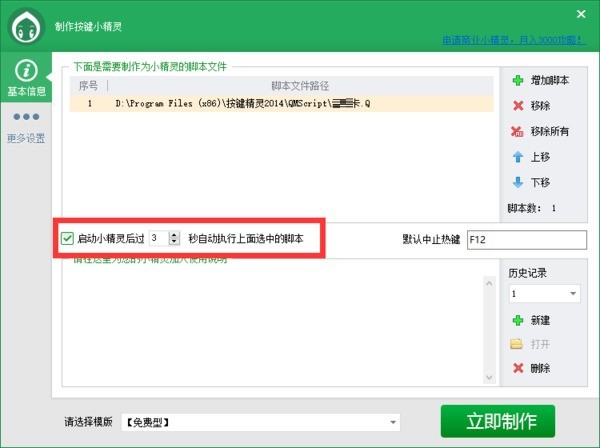Open the More Settings tab
Screen dimensions: 600x448
[x=27, y=127]
